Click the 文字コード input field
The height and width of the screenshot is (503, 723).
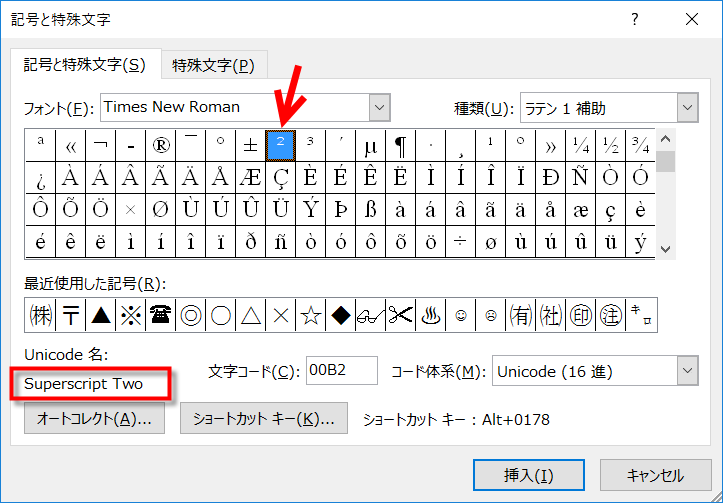coord(341,371)
